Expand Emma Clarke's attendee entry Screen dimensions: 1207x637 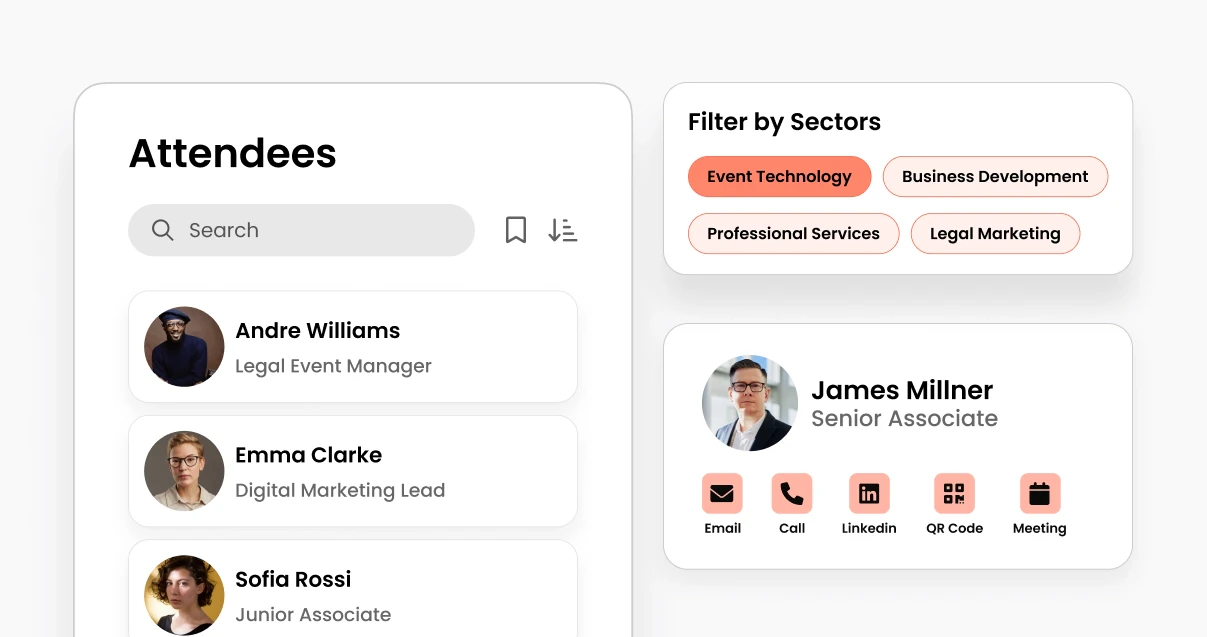[353, 471]
